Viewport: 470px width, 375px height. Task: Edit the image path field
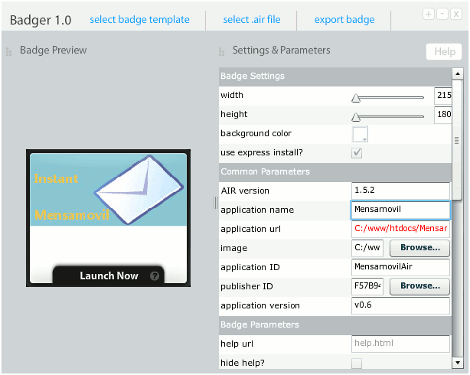(367, 248)
